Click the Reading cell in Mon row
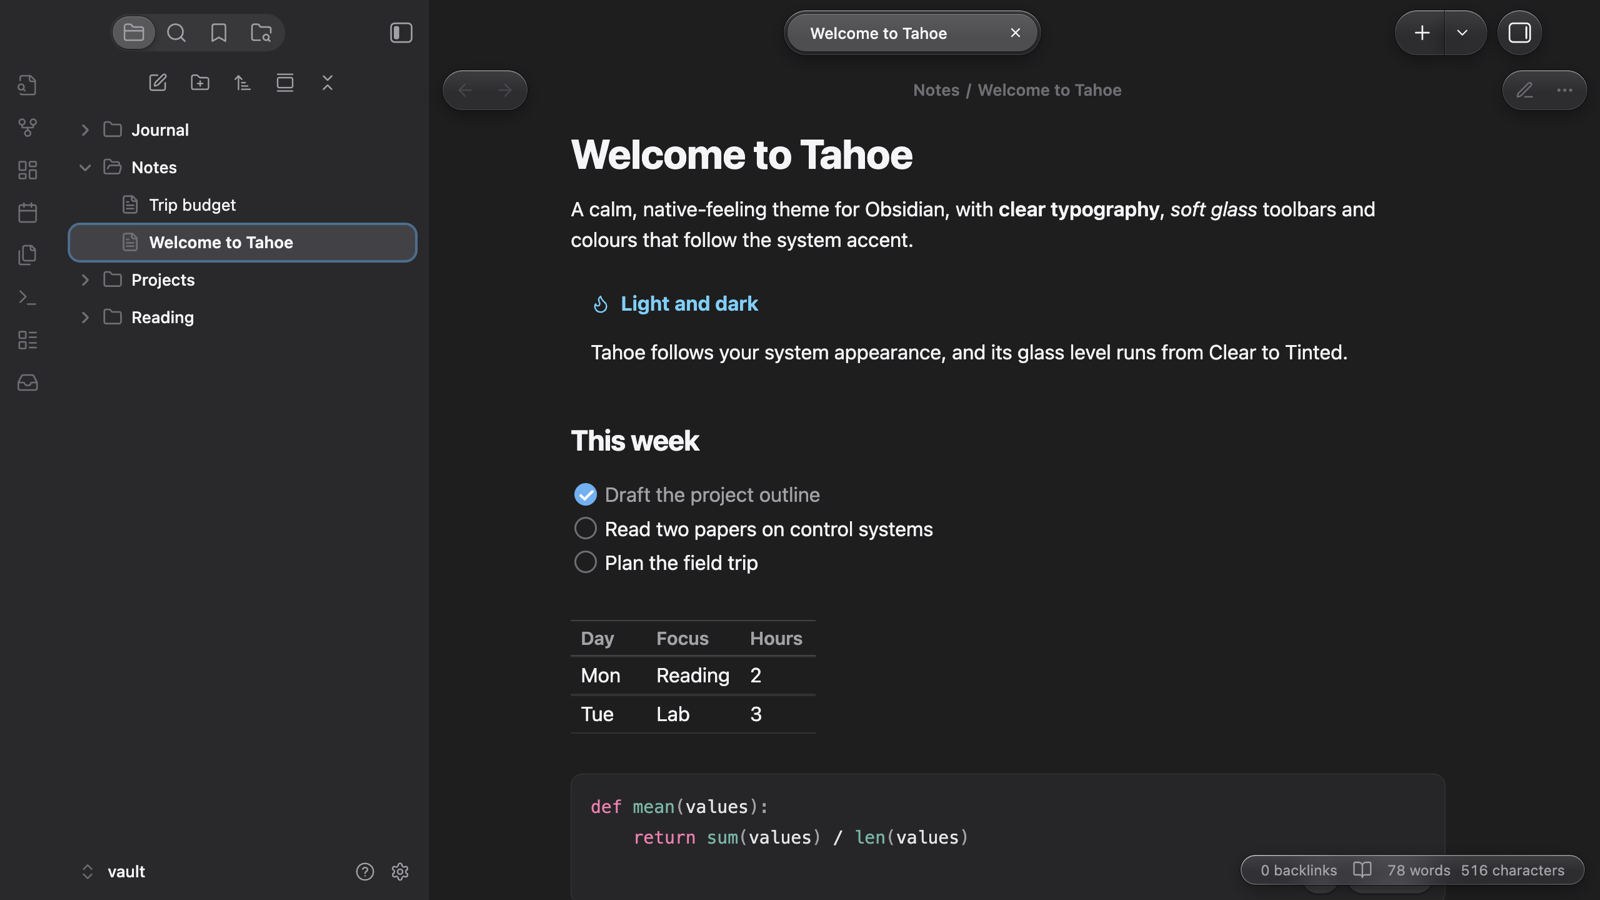 click(x=693, y=676)
